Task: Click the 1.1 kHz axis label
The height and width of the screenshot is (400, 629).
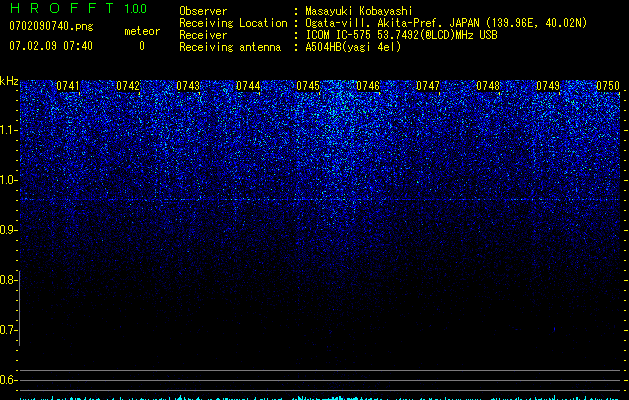Action: [9, 130]
